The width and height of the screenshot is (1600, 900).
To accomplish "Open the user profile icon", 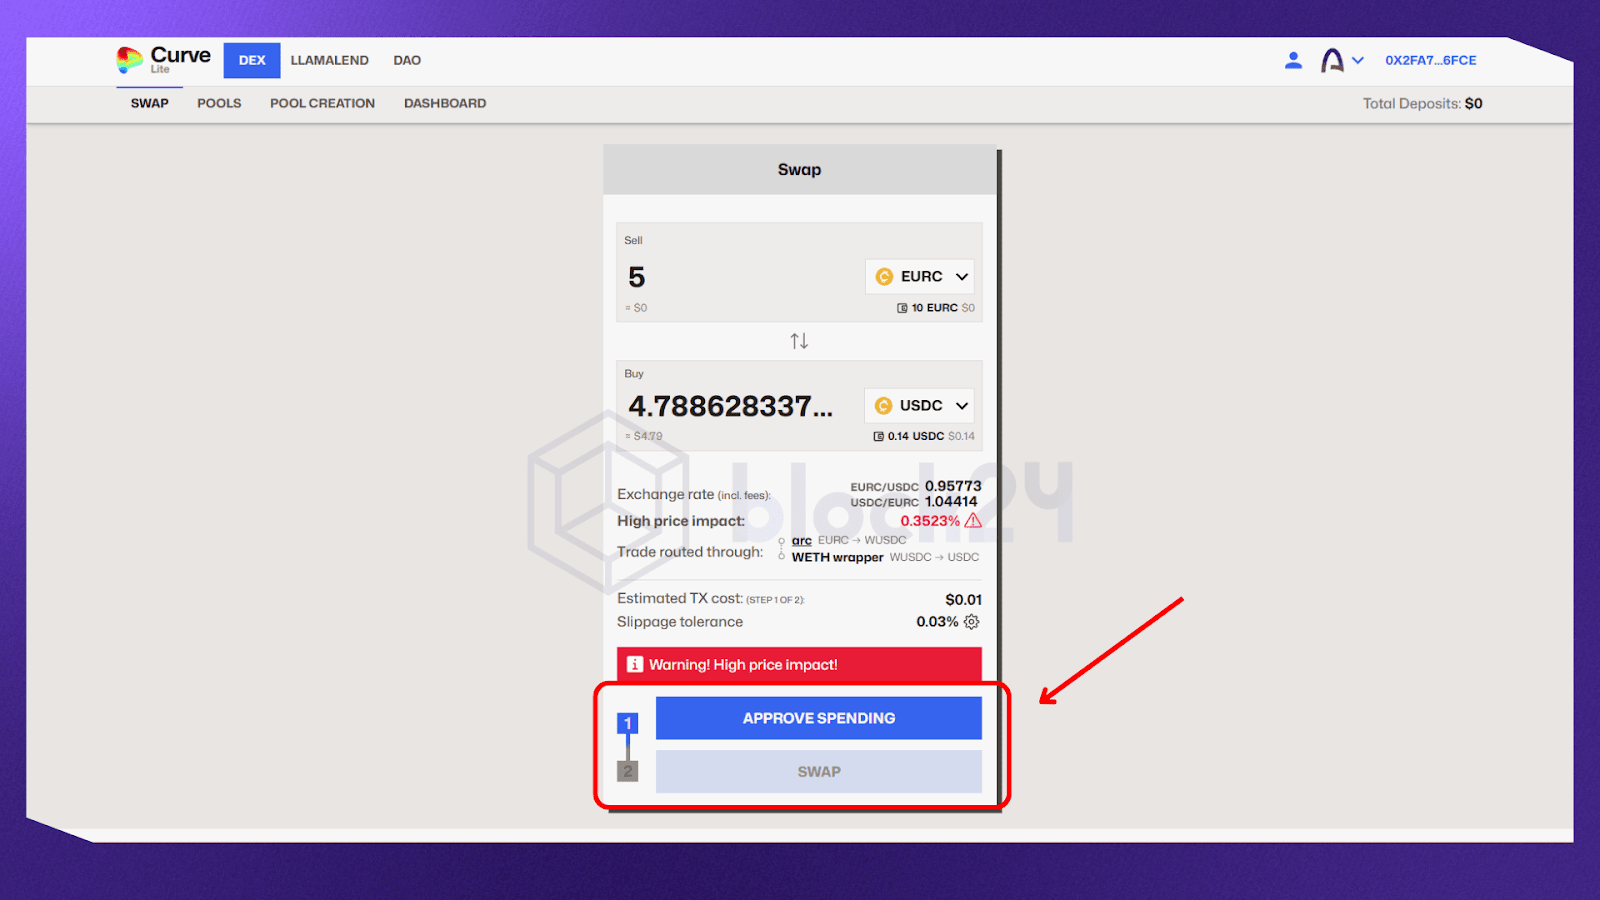I will [x=1293, y=60].
